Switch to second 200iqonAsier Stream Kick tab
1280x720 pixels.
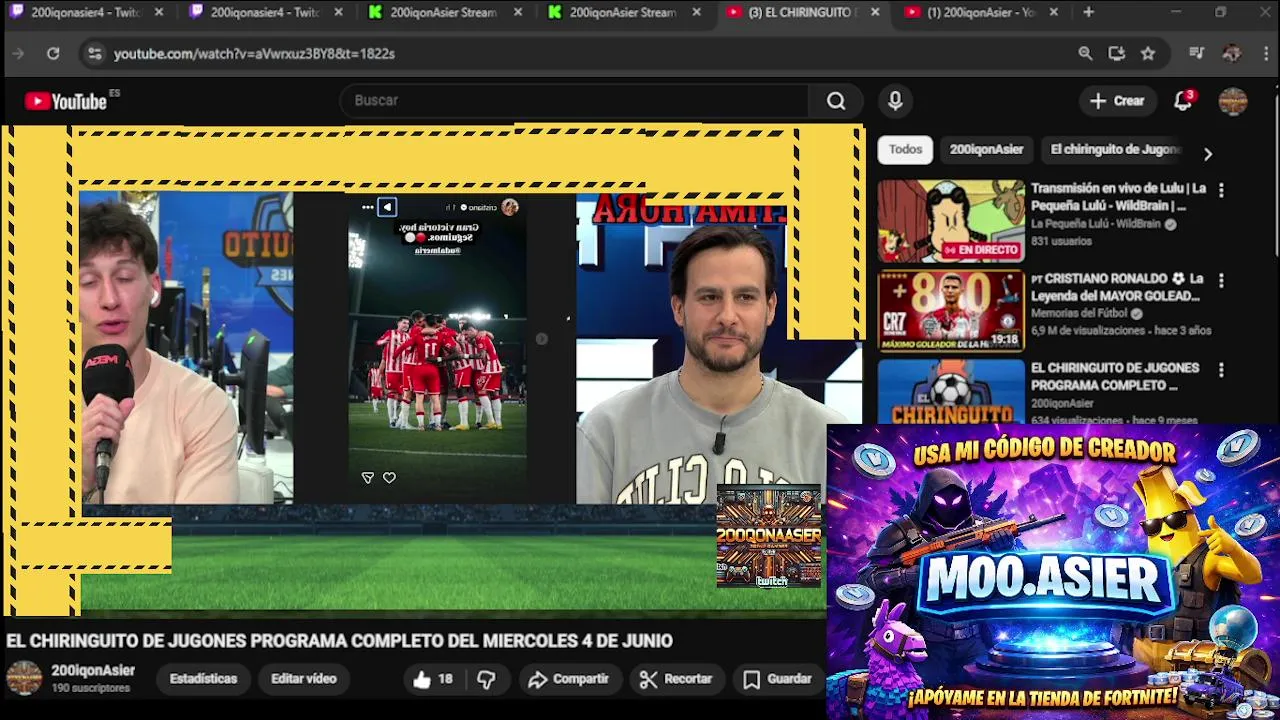tap(624, 12)
